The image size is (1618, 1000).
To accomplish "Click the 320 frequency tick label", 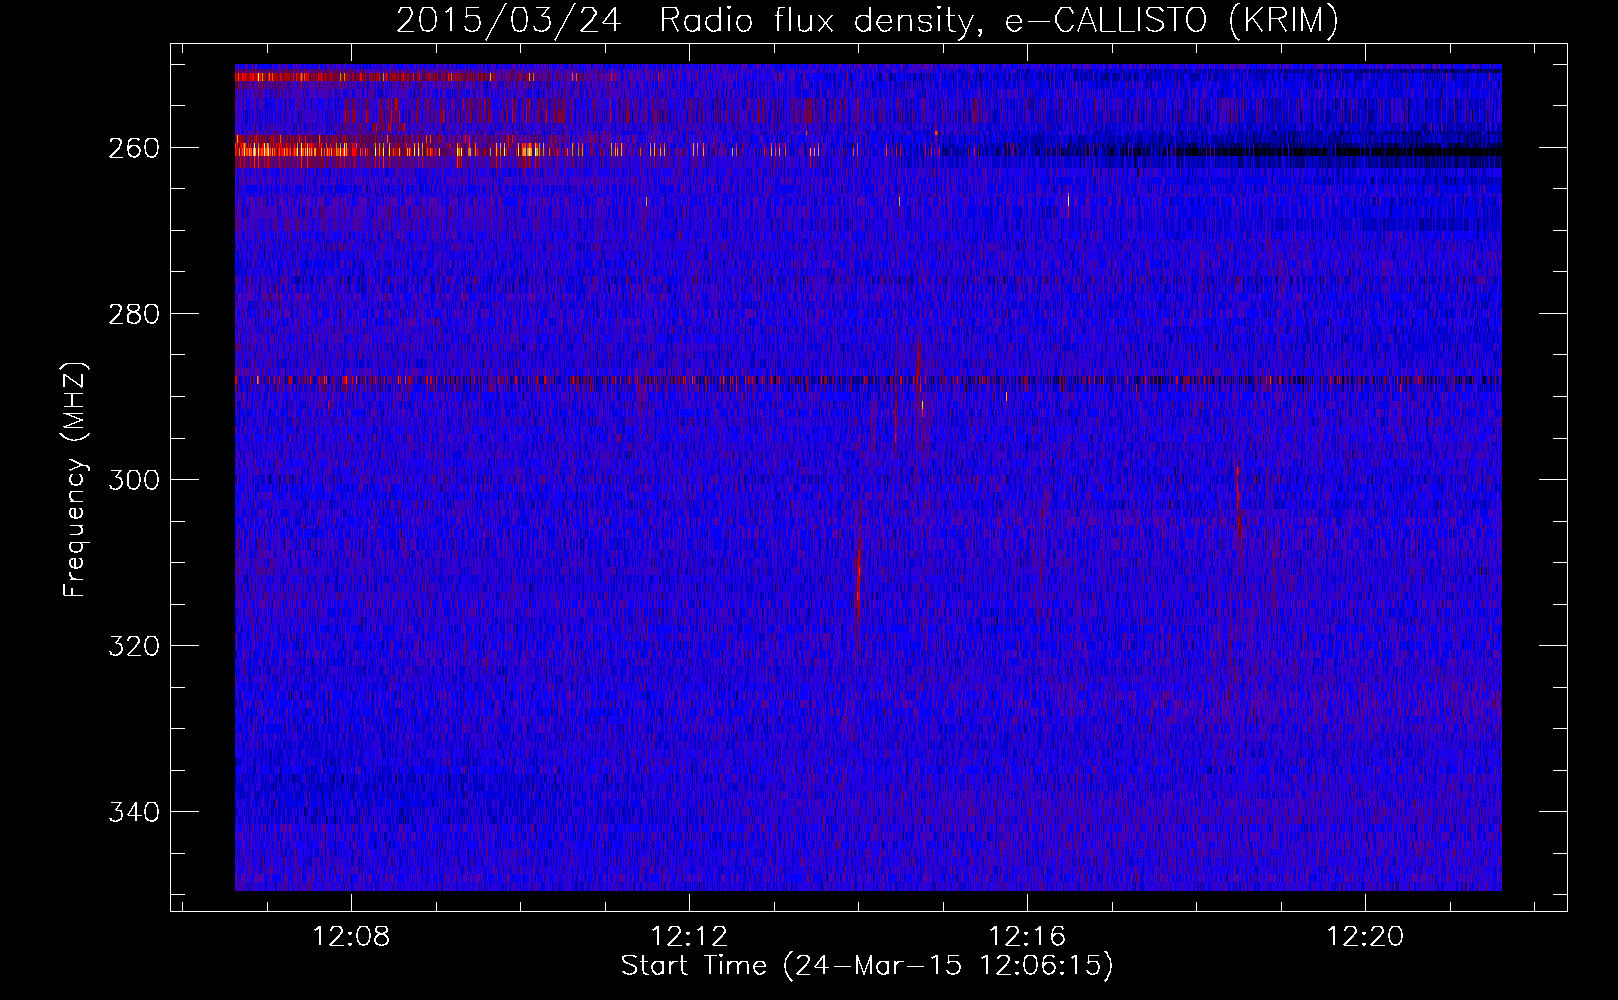I will 134,646.
